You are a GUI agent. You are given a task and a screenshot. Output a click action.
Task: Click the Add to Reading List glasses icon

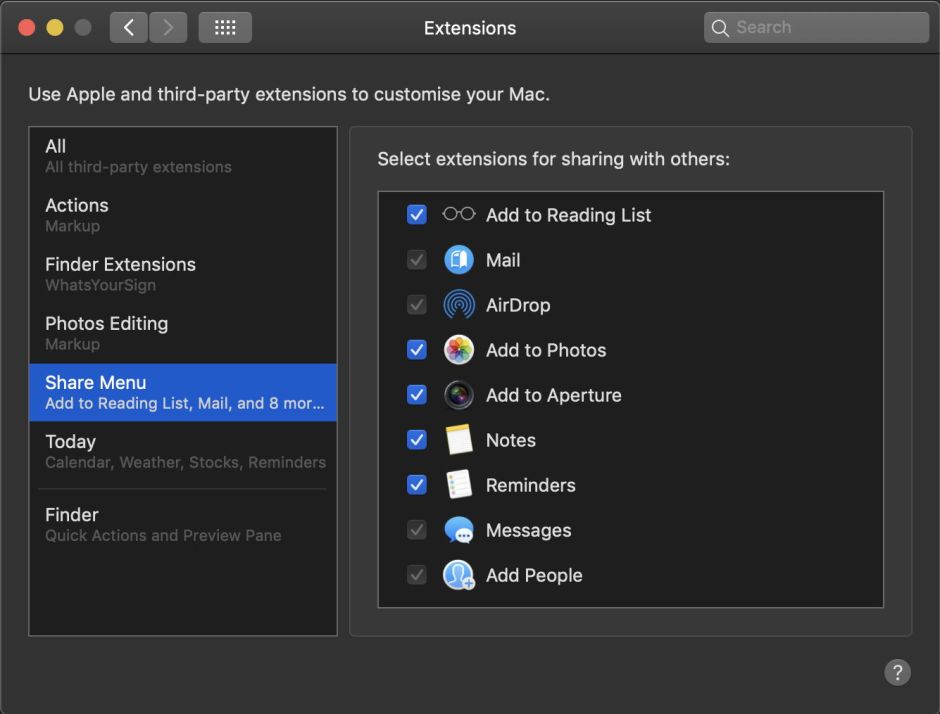(458, 214)
